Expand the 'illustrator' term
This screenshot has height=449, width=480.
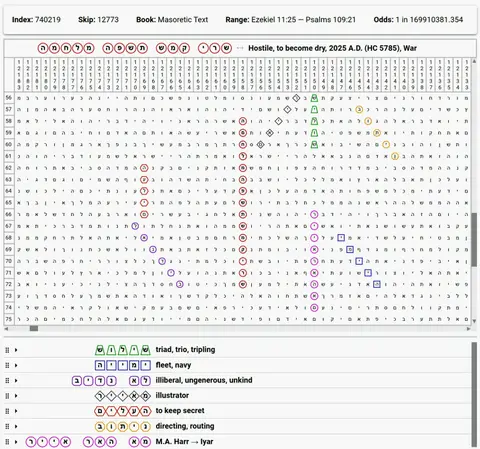pos(16,396)
